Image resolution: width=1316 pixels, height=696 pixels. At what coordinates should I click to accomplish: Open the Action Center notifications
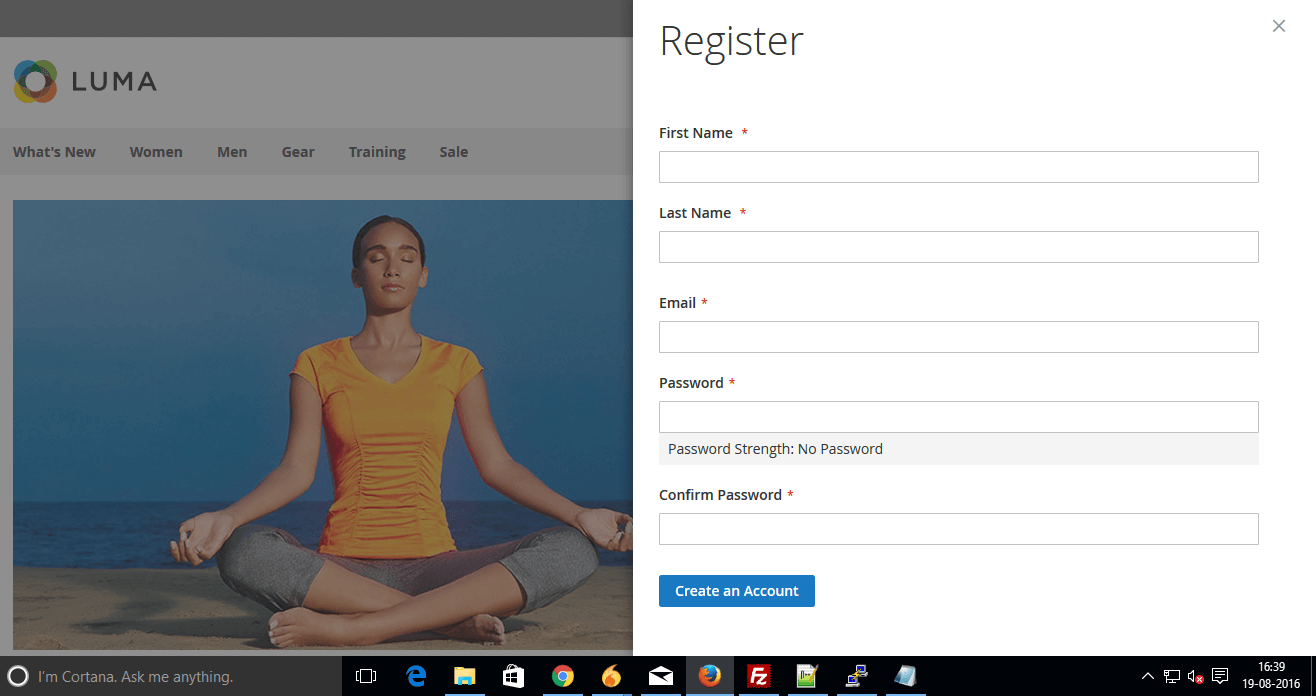[1220, 676]
